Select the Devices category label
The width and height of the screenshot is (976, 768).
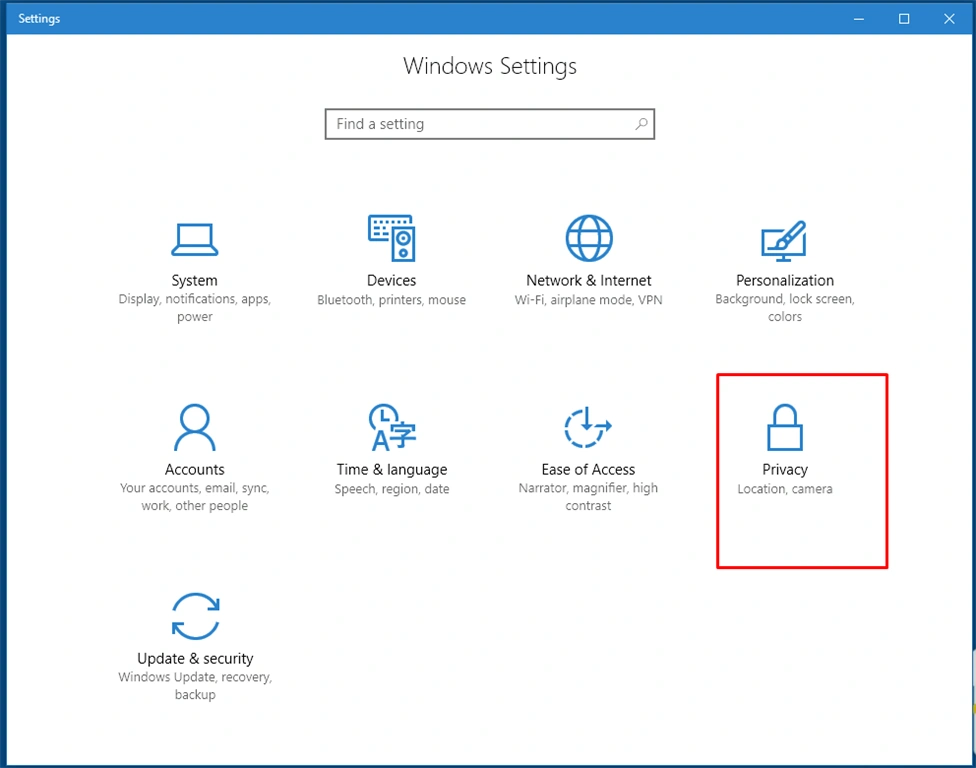click(392, 281)
